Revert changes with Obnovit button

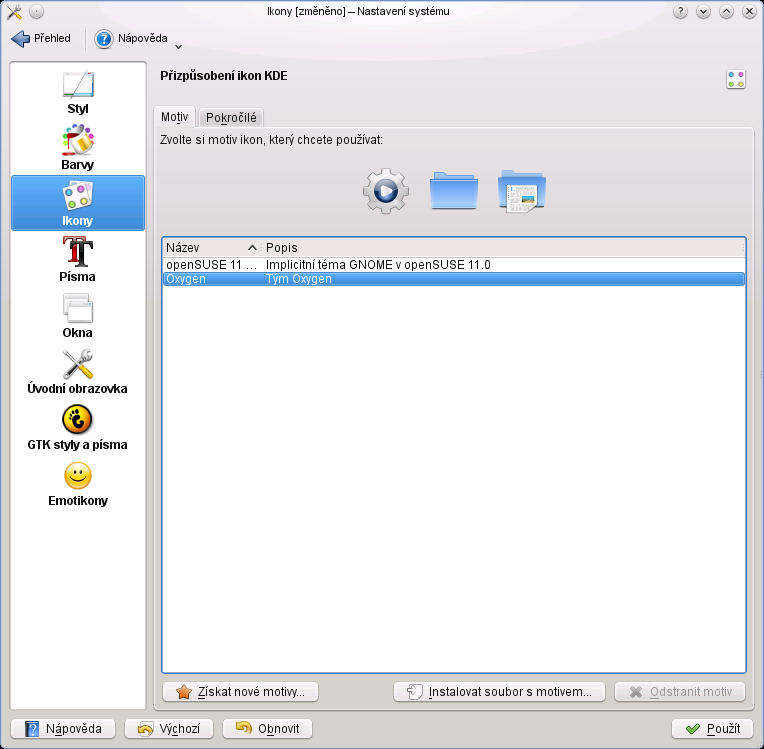(x=267, y=729)
